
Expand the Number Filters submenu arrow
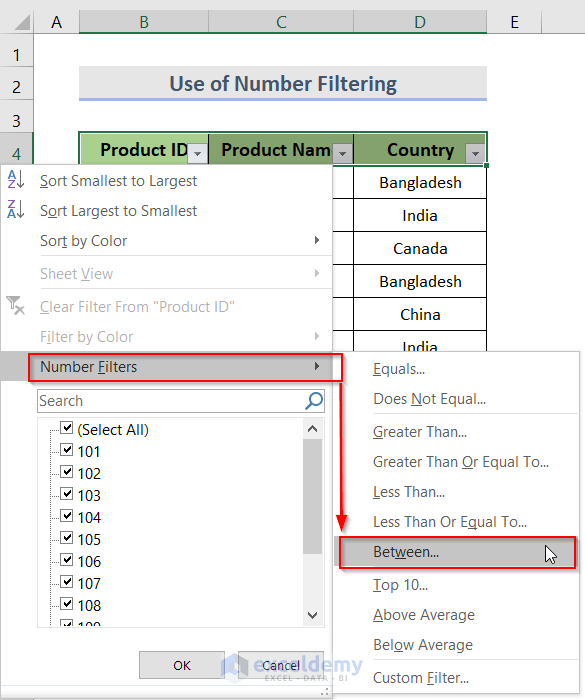(x=317, y=366)
